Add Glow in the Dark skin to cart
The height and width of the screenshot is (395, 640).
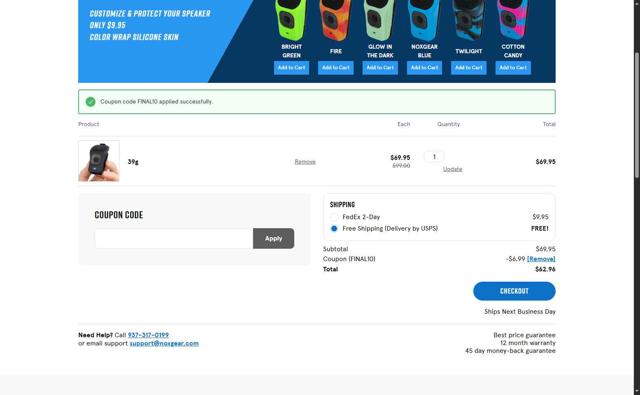tap(380, 68)
